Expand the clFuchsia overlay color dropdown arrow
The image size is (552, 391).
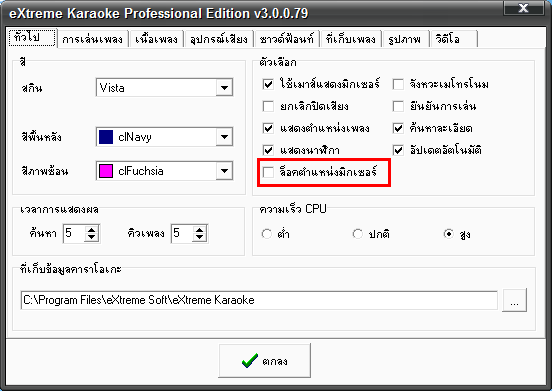coord(224,171)
